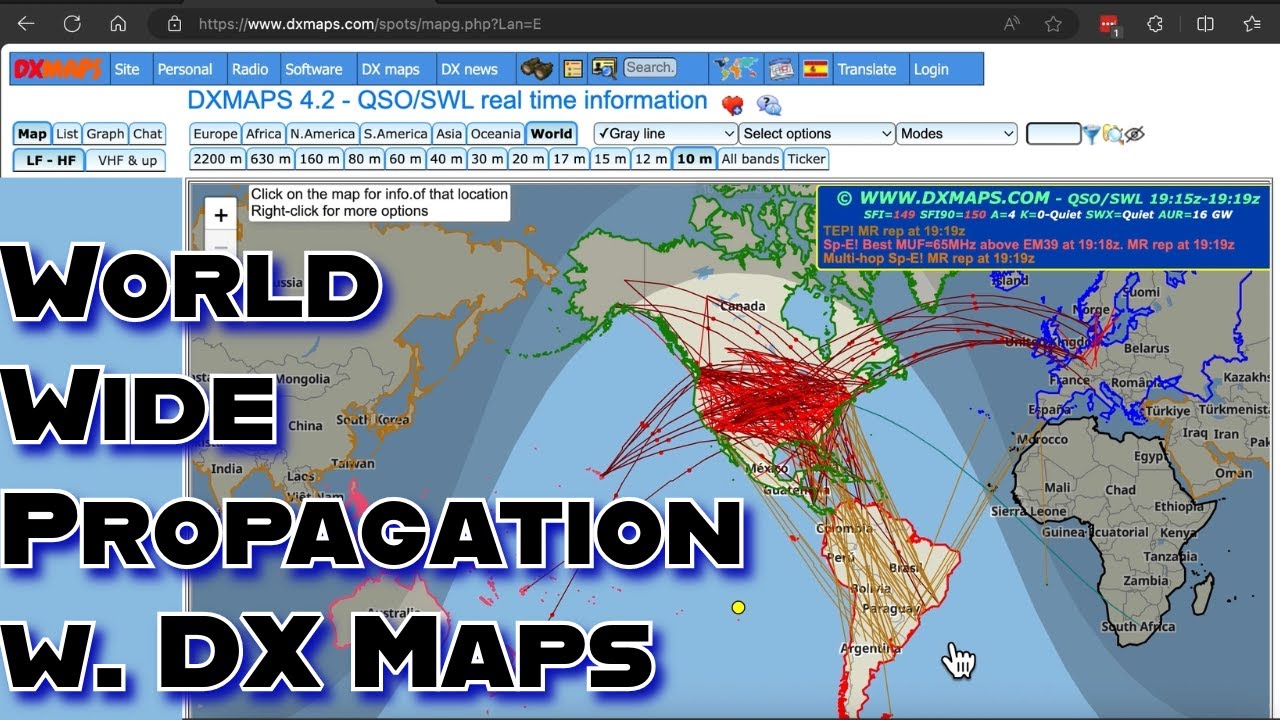Click the yellow dot marker on map

pyautogui.click(x=738, y=607)
